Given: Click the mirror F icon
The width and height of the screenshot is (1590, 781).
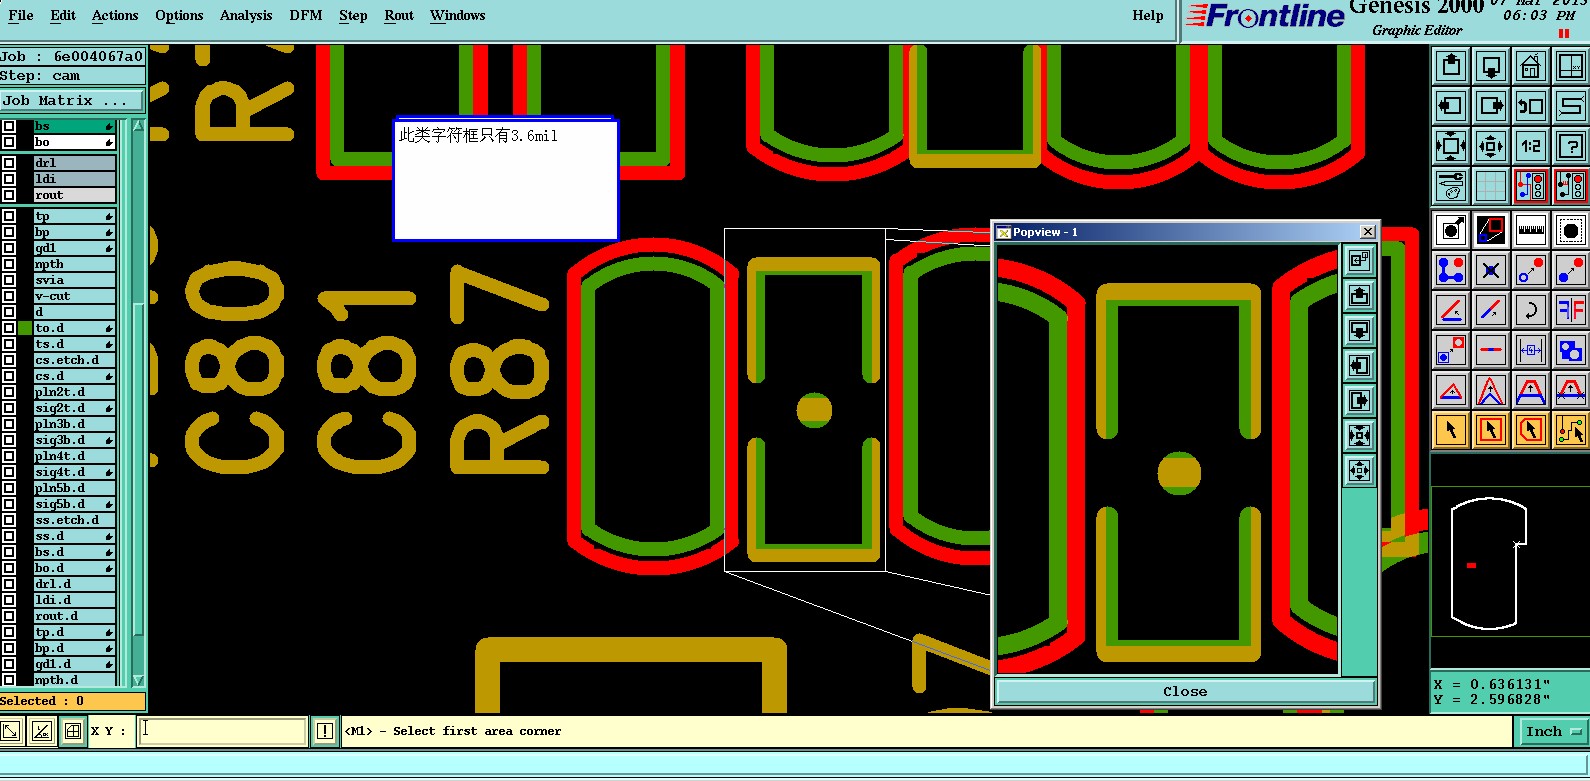Looking at the screenshot, I should [x=1571, y=310].
